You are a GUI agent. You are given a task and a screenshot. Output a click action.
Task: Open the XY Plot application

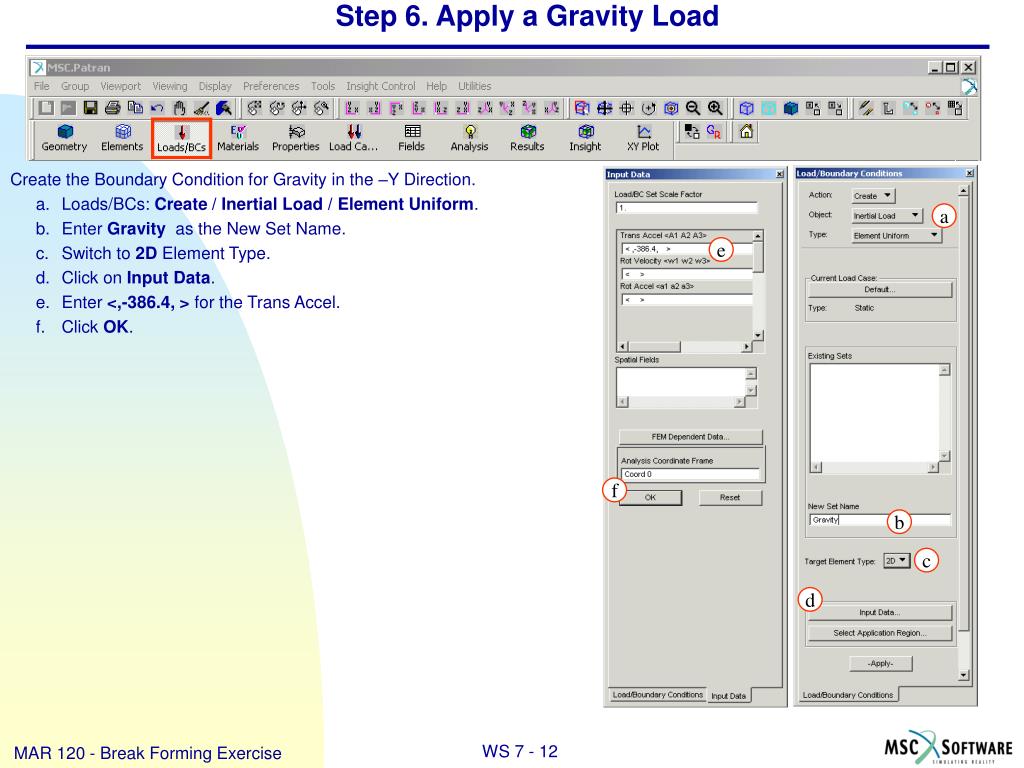pyautogui.click(x=643, y=138)
